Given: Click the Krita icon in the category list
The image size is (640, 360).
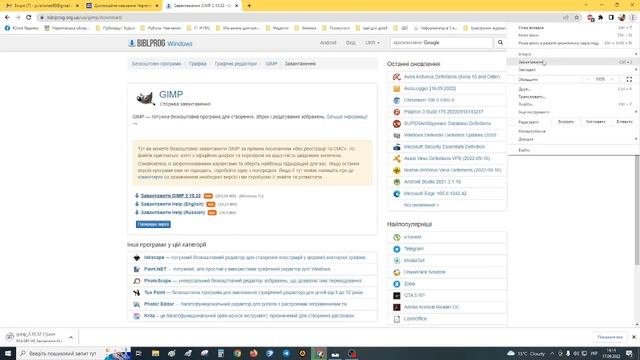Looking at the screenshot, I should click(137, 316).
